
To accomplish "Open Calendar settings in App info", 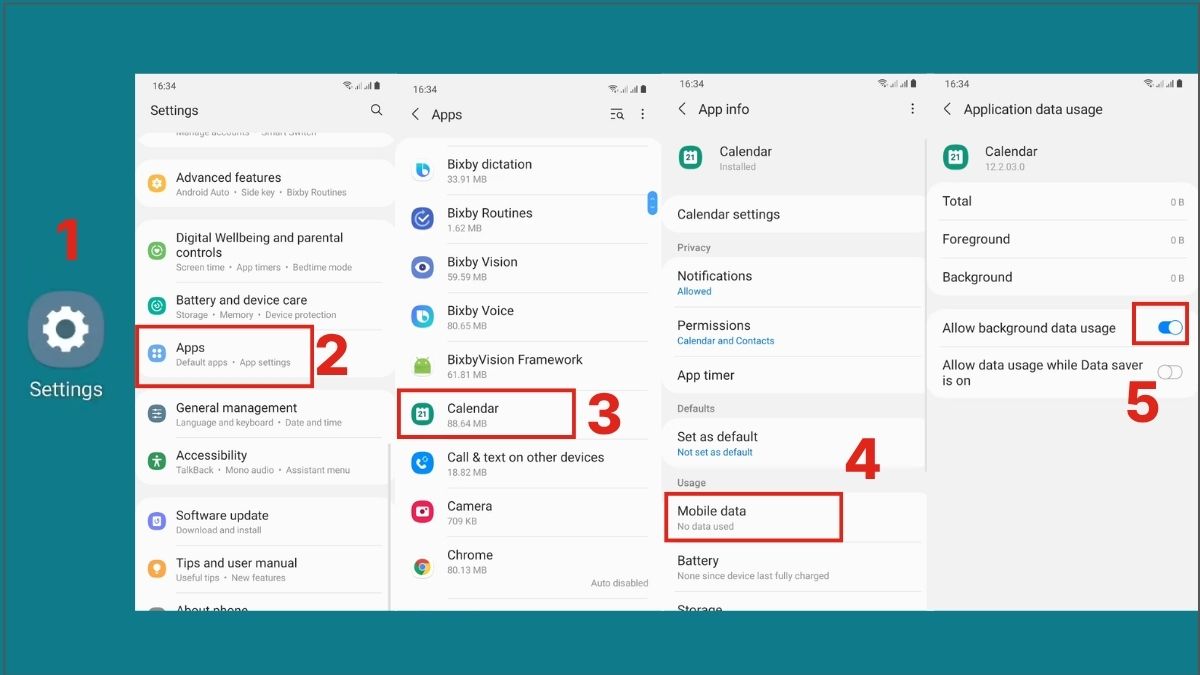I will pyautogui.click(x=794, y=214).
